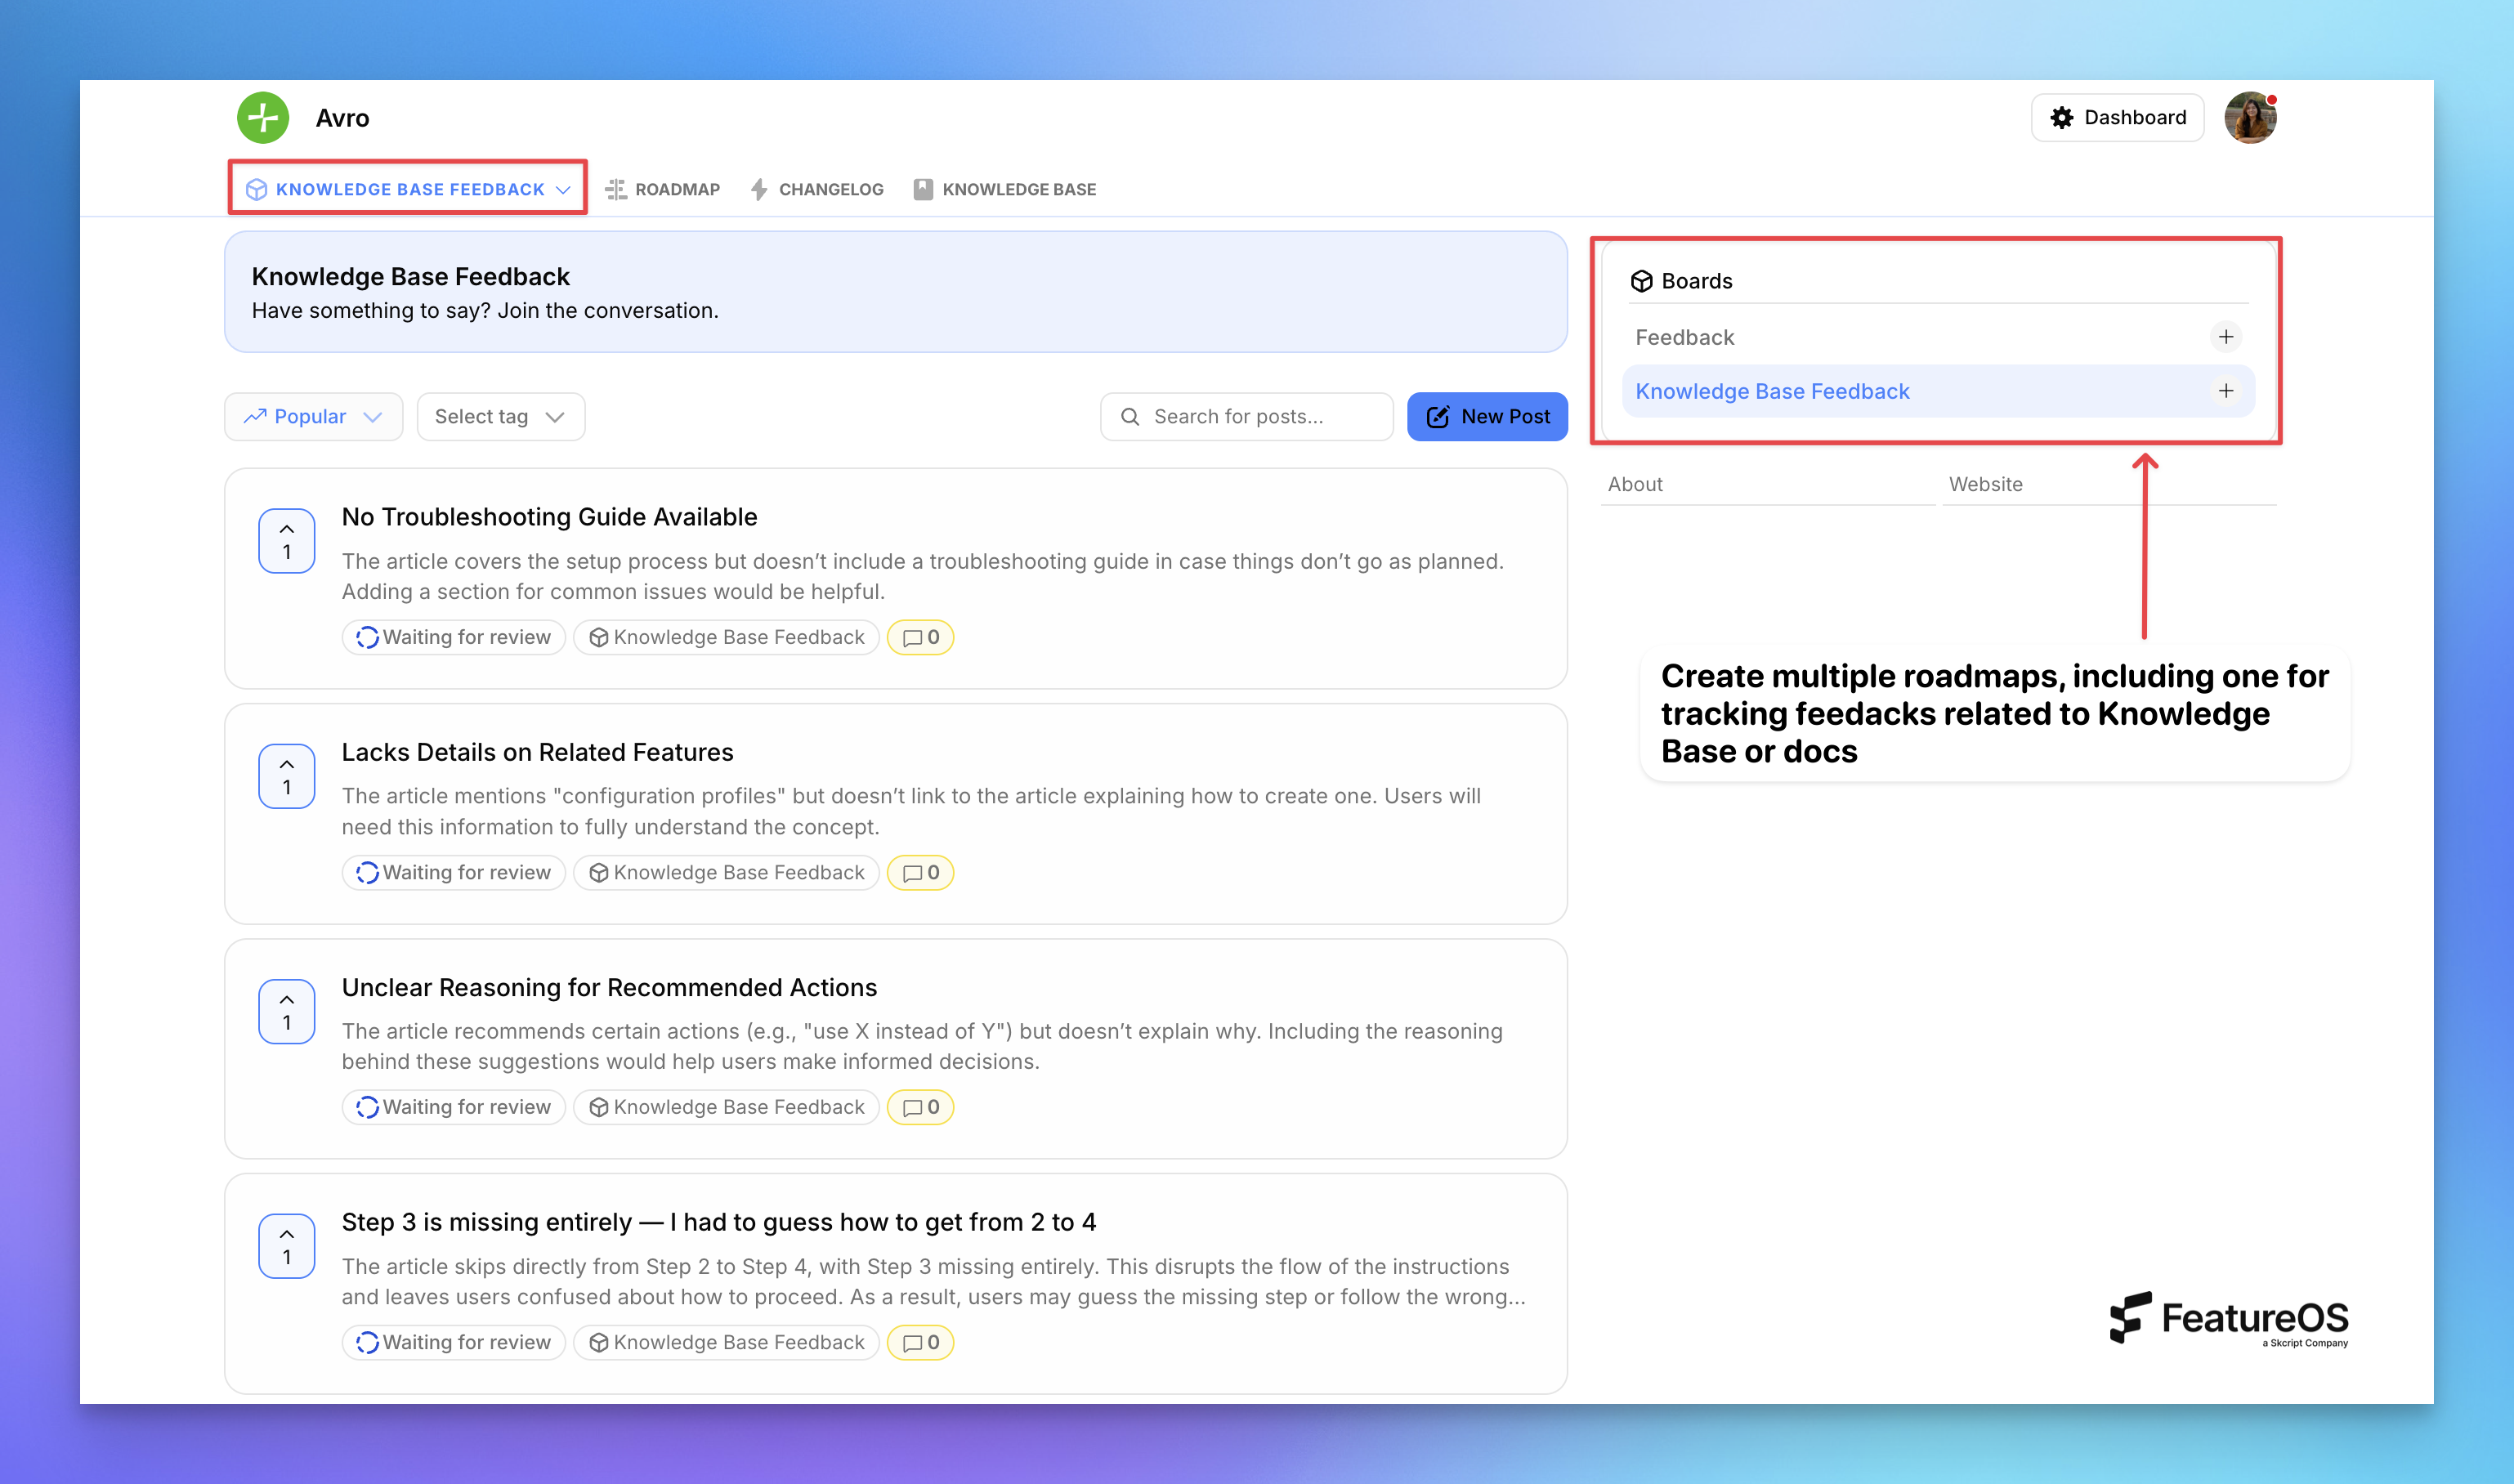Upvote the Step 3 is missing entirely post
This screenshot has width=2514, height=1484.
[x=286, y=1246]
